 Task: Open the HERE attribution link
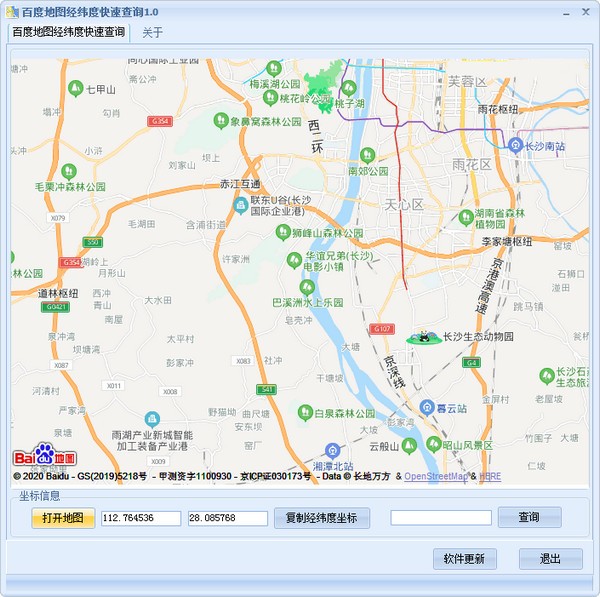(490, 476)
